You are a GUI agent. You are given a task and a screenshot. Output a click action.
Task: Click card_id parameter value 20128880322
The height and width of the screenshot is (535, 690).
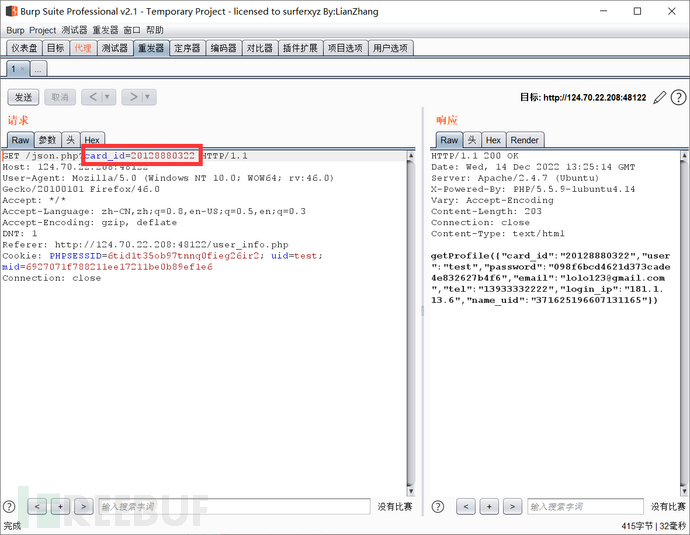162,156
